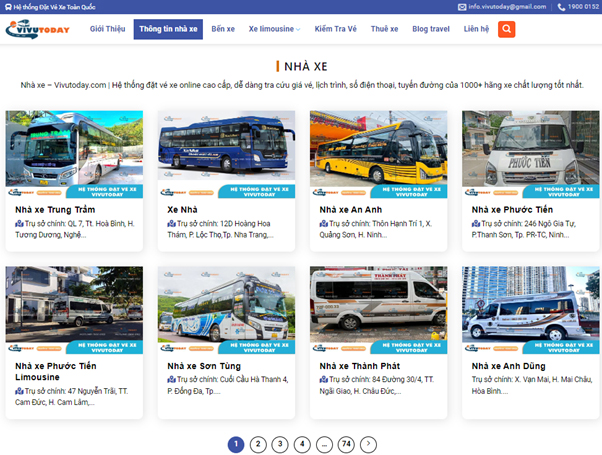
Task: Open the Nhà xe Trung Trầm title link
Action: click(x=55, y=210)
